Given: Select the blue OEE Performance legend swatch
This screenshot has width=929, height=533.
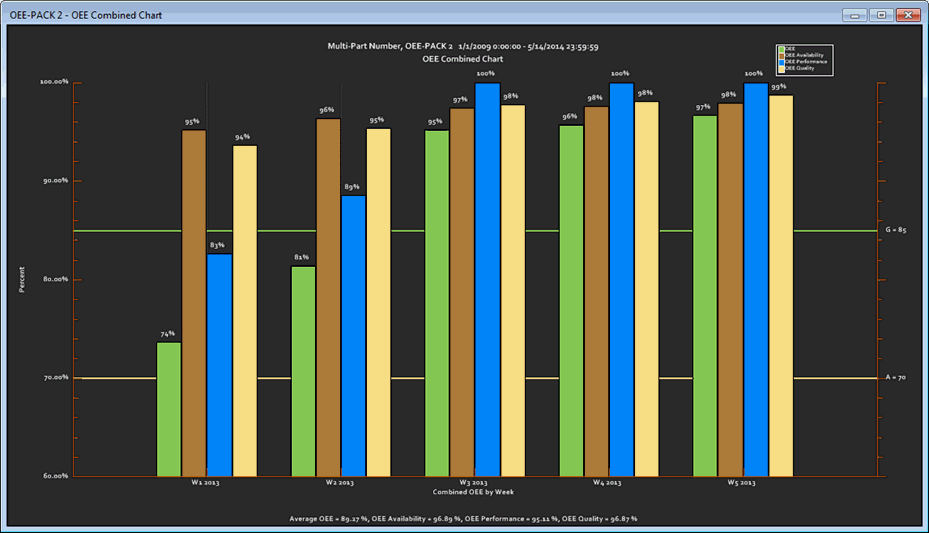Looking at the screenshot, I should pos(781,62).
